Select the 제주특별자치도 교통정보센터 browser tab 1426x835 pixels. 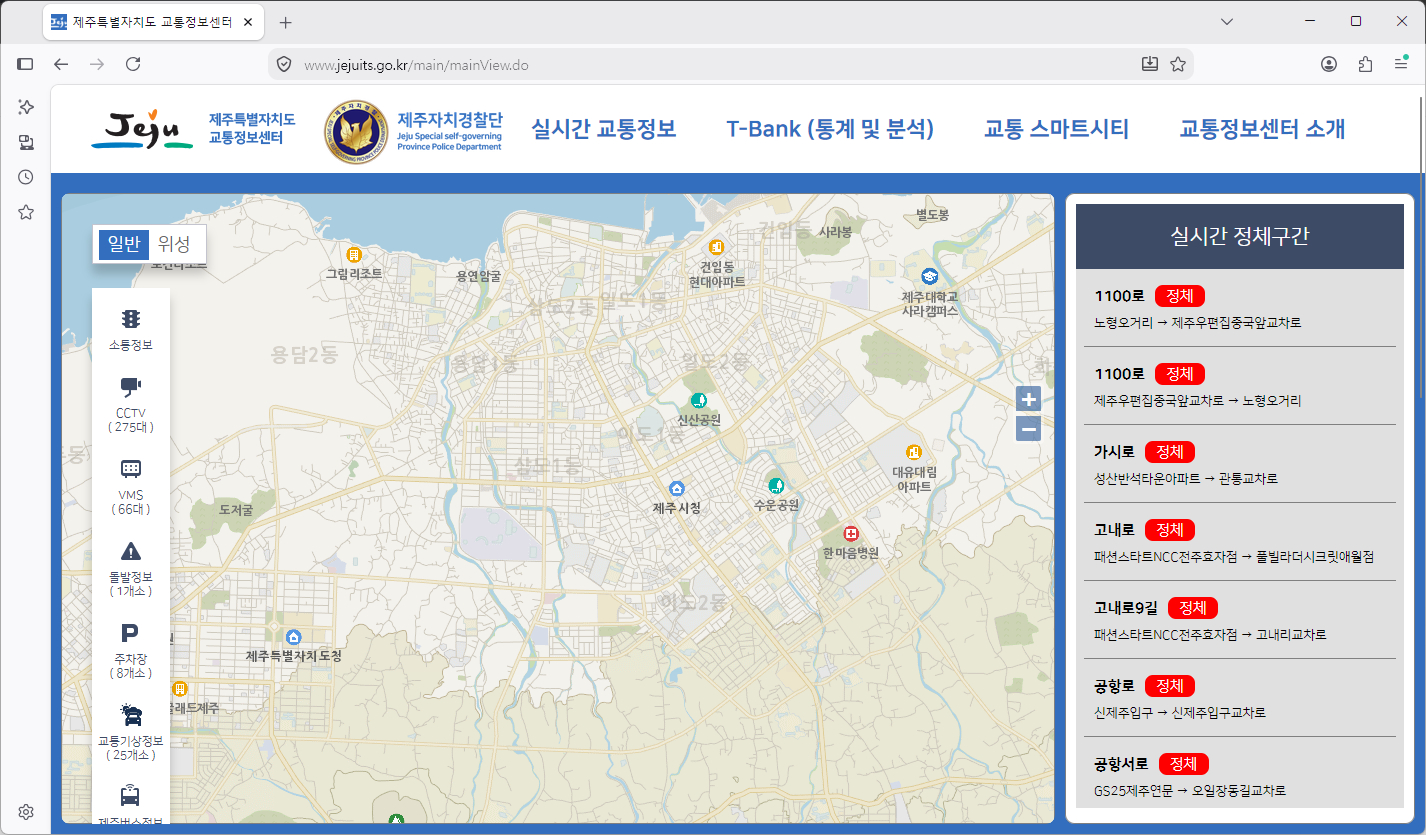coord(153,22)
